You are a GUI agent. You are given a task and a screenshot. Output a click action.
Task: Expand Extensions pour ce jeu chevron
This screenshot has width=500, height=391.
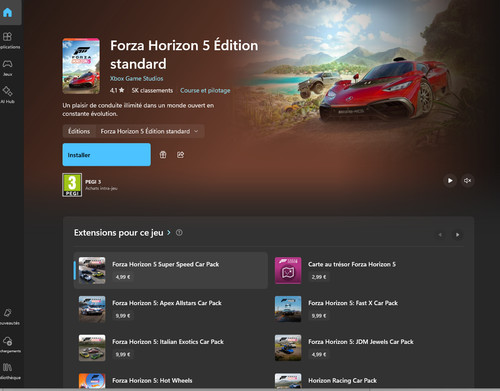169,233
